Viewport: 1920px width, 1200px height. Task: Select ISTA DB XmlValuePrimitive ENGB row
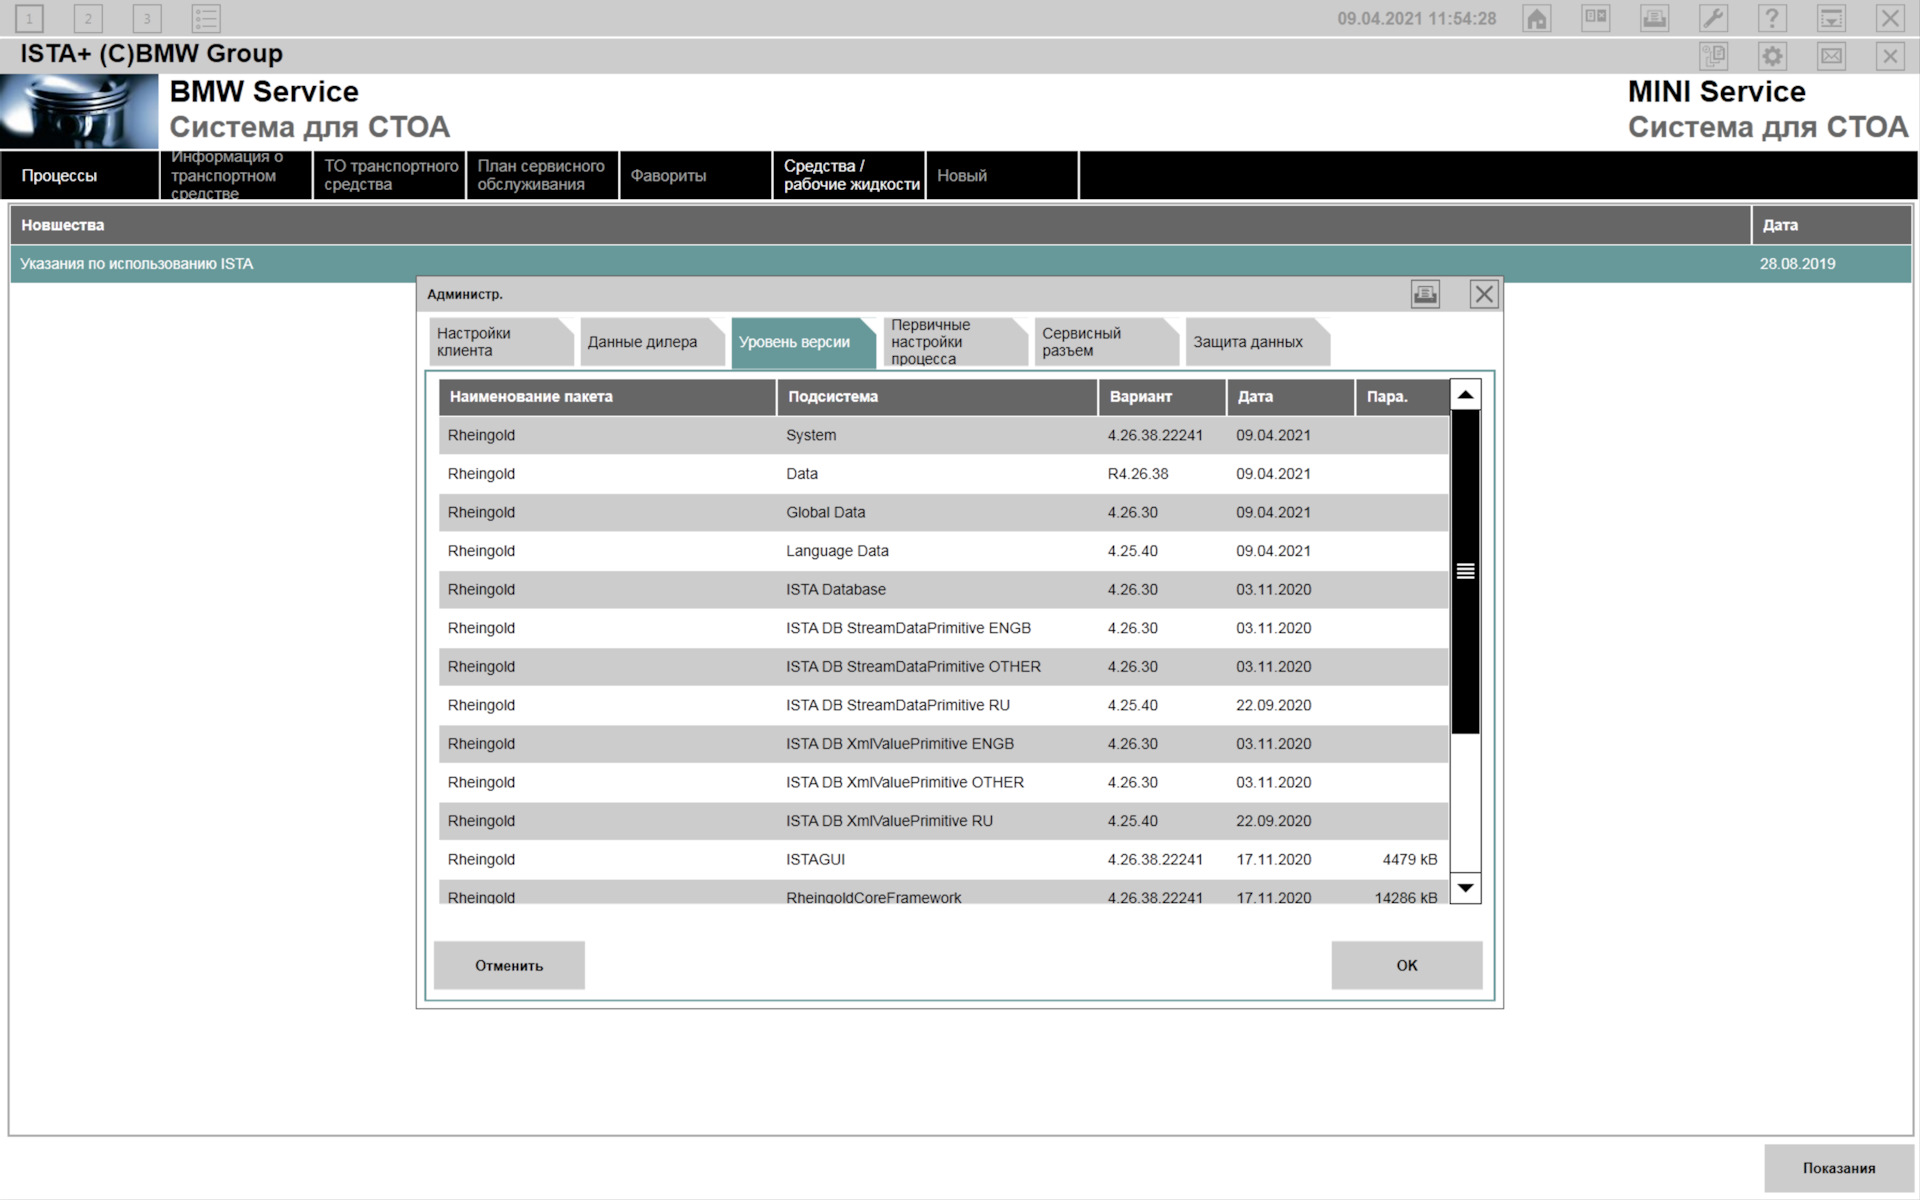943,743
